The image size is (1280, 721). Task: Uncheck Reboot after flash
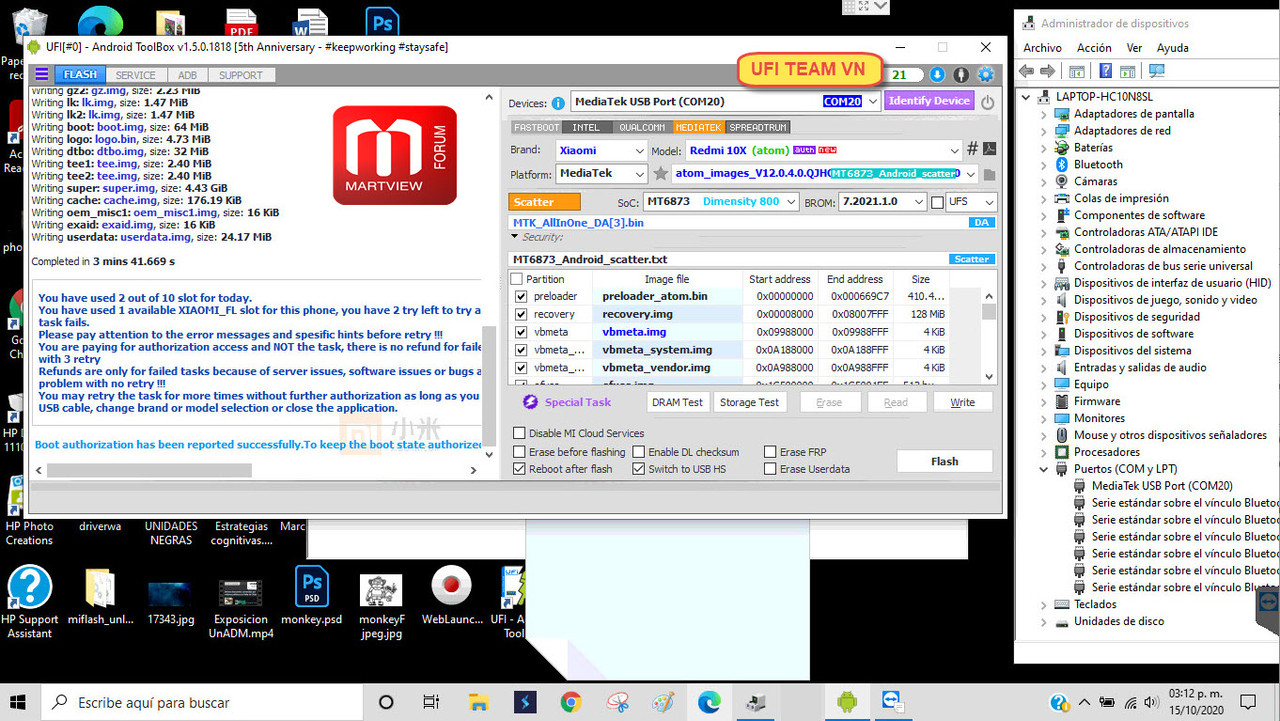coord(519,469)
